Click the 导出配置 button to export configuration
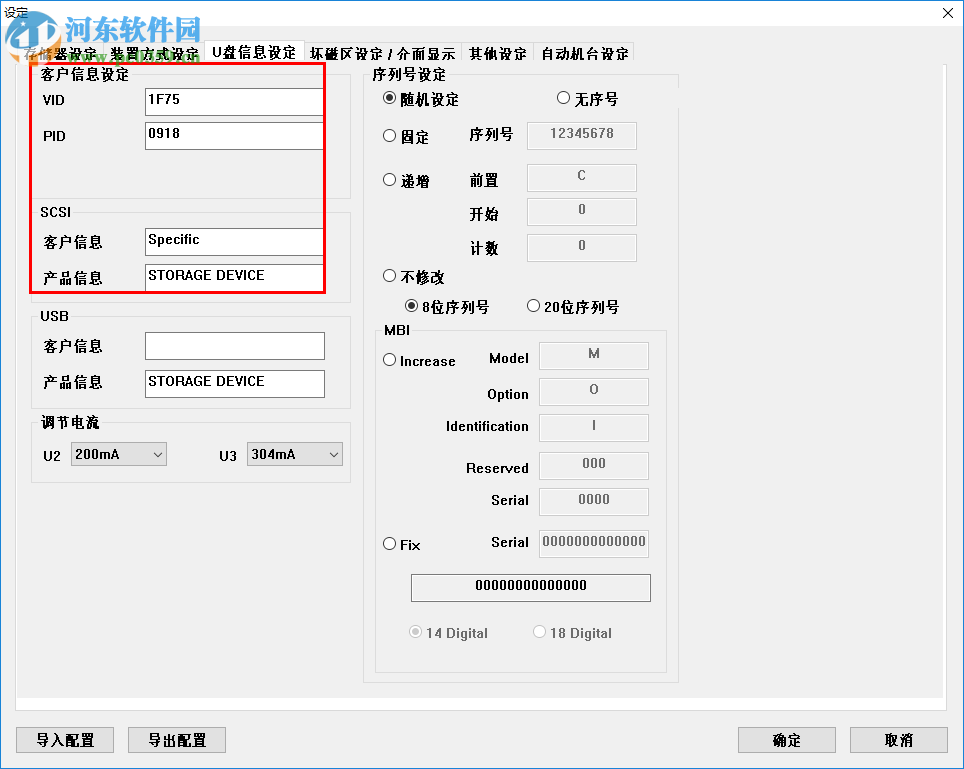964x769 pixels. coord(176,740)
